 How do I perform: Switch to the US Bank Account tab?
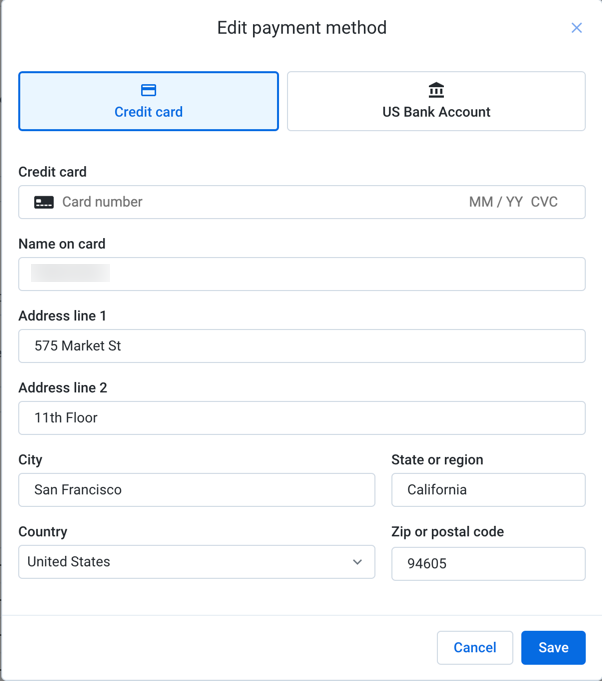pos(436,102)
